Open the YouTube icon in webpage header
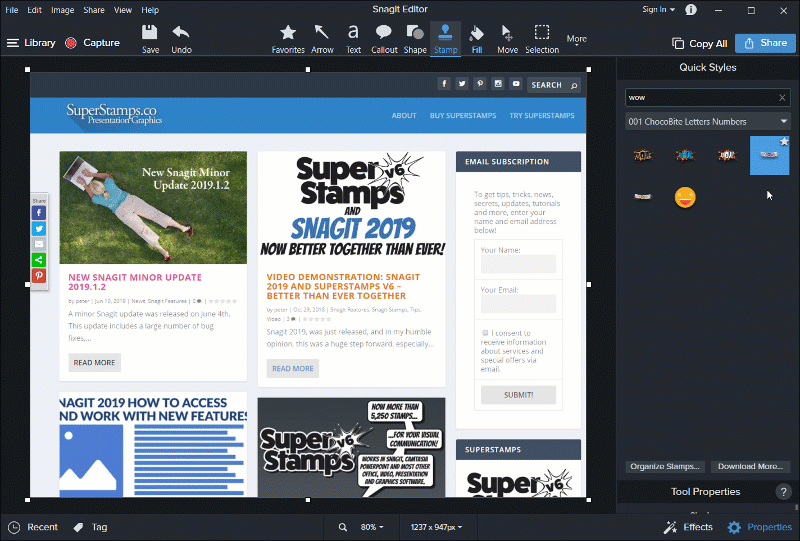The width and height of the screenshot is (800, 541). tap(516, 84)
